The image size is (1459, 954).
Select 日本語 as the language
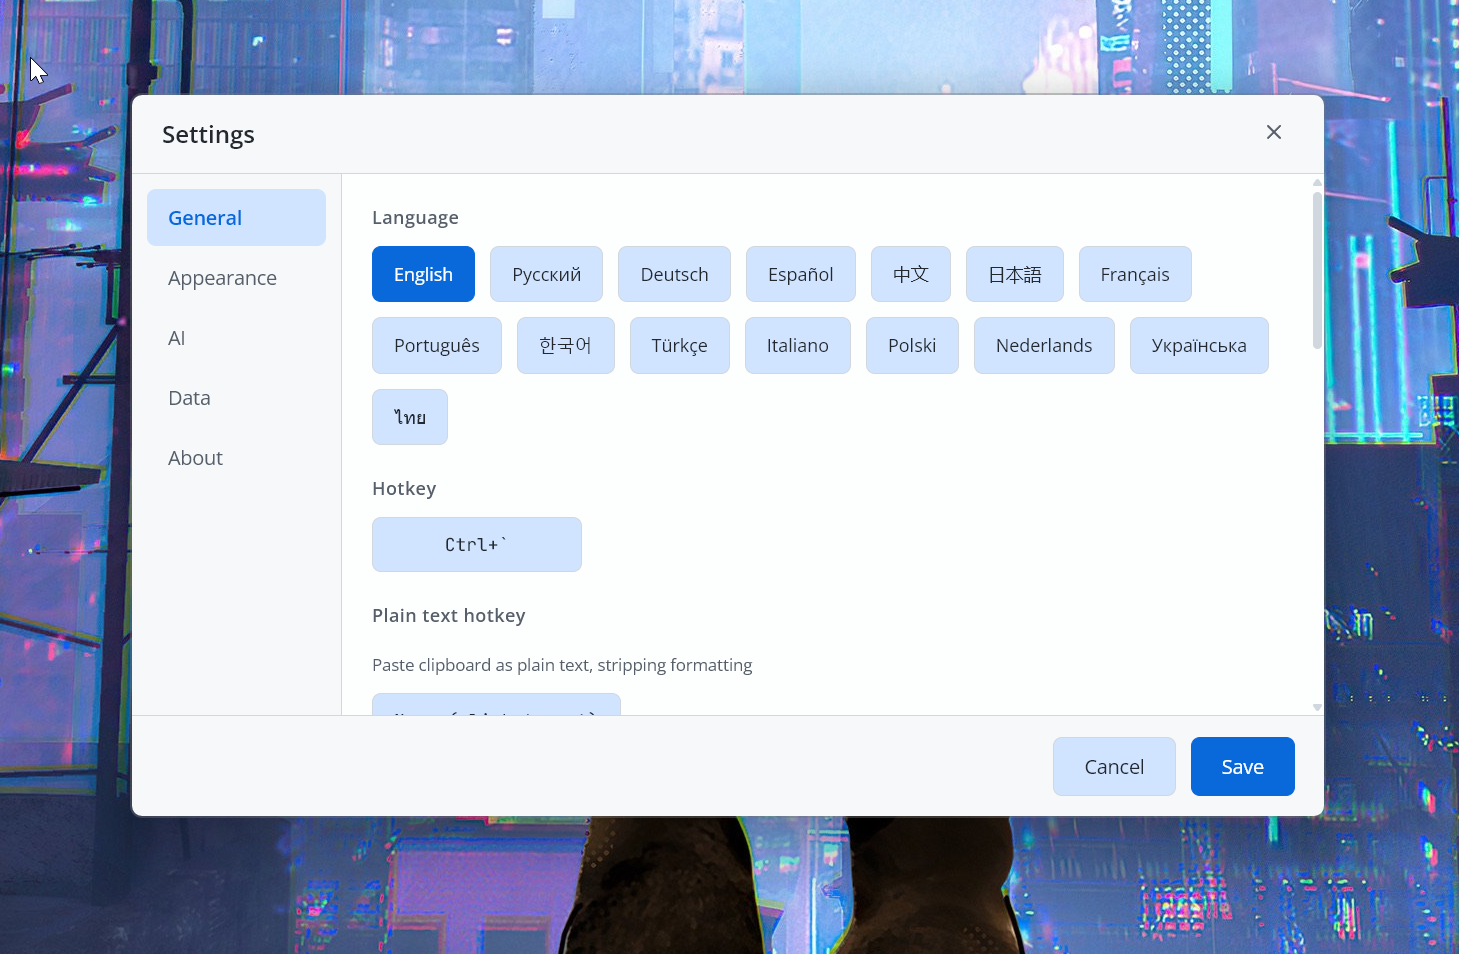[1015, 274]
